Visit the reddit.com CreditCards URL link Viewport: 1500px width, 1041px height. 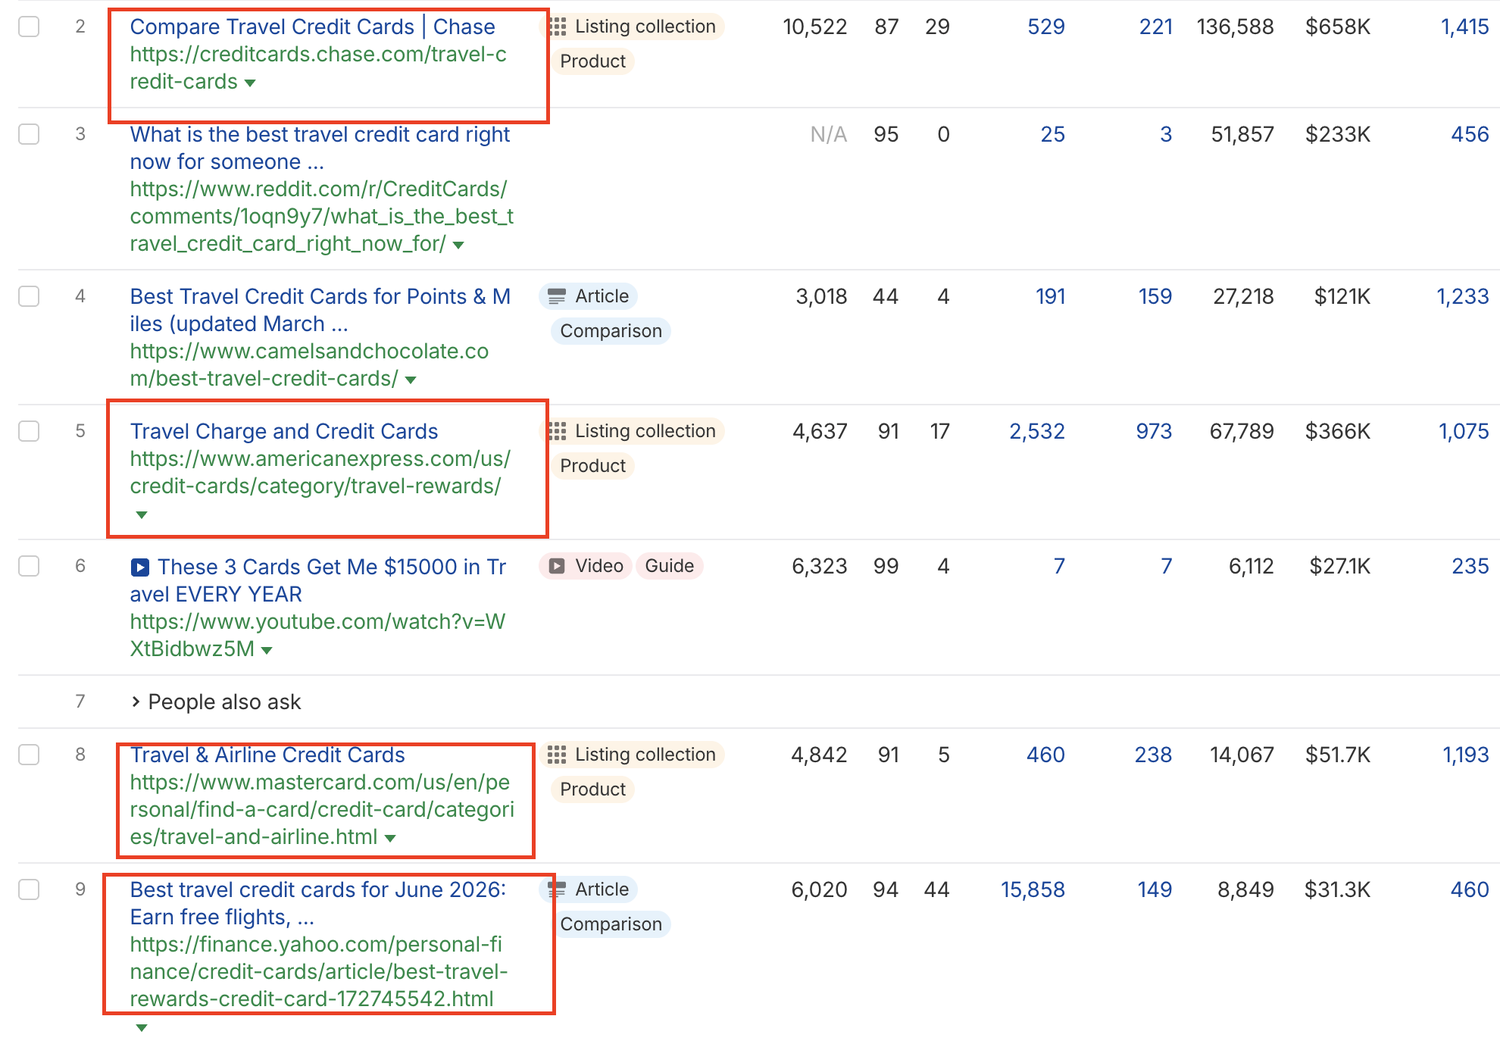(x=322, y=216)
